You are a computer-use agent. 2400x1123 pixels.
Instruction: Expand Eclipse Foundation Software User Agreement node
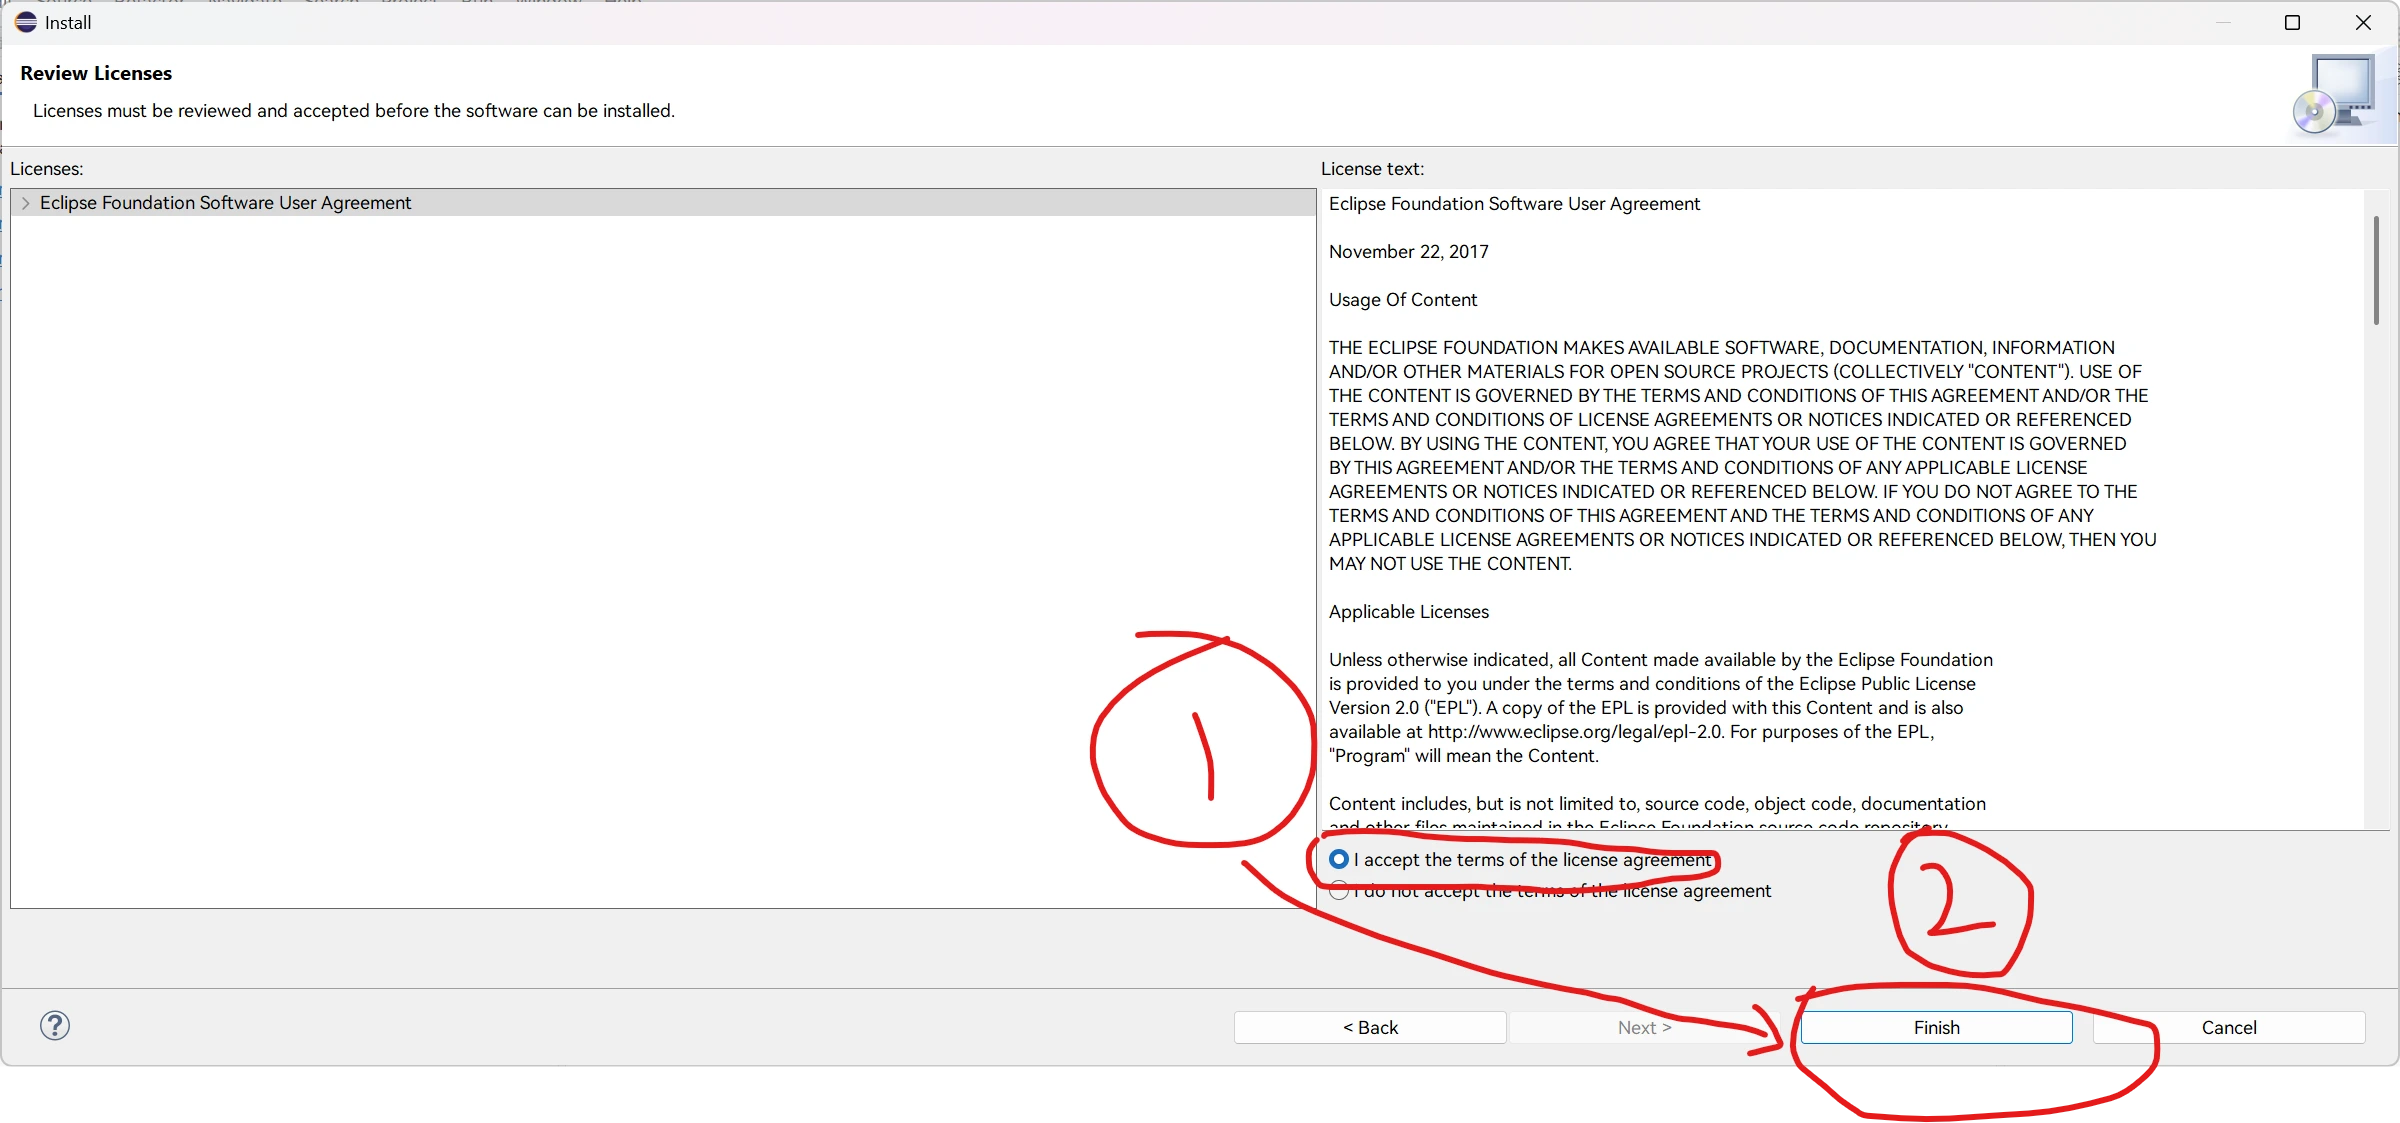pos(25,203)
